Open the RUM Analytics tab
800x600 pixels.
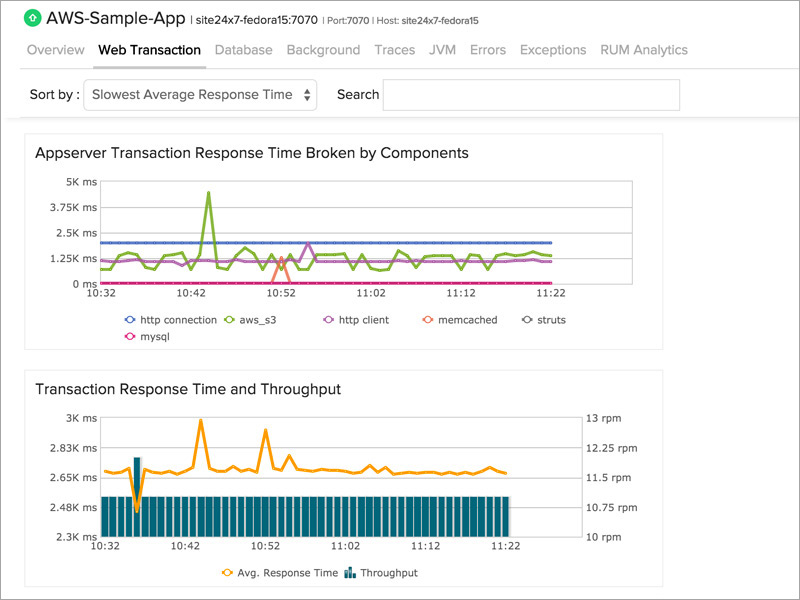pos(642,50)
